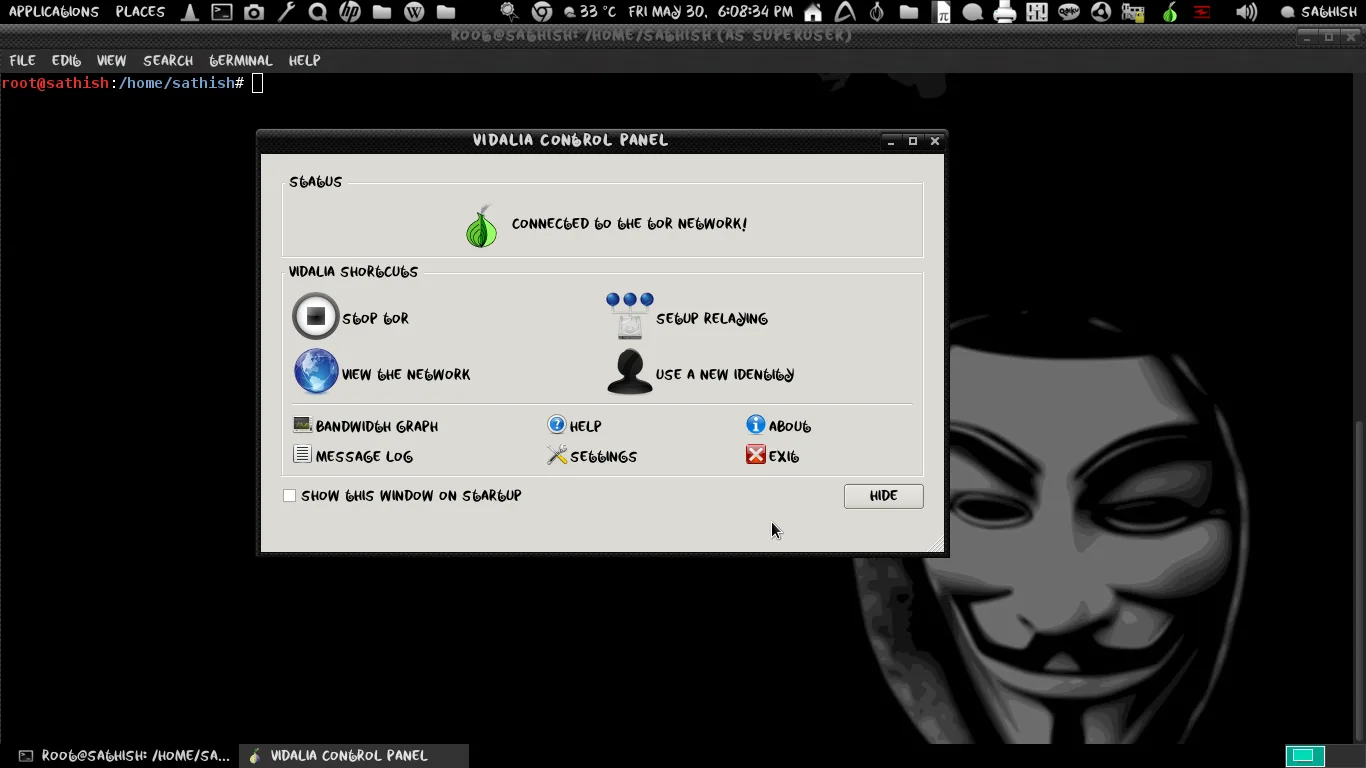This screenshot has height=768, width=1366.
Task: Click the chat bubble icon in panel
Action: (x=973, y=12)
